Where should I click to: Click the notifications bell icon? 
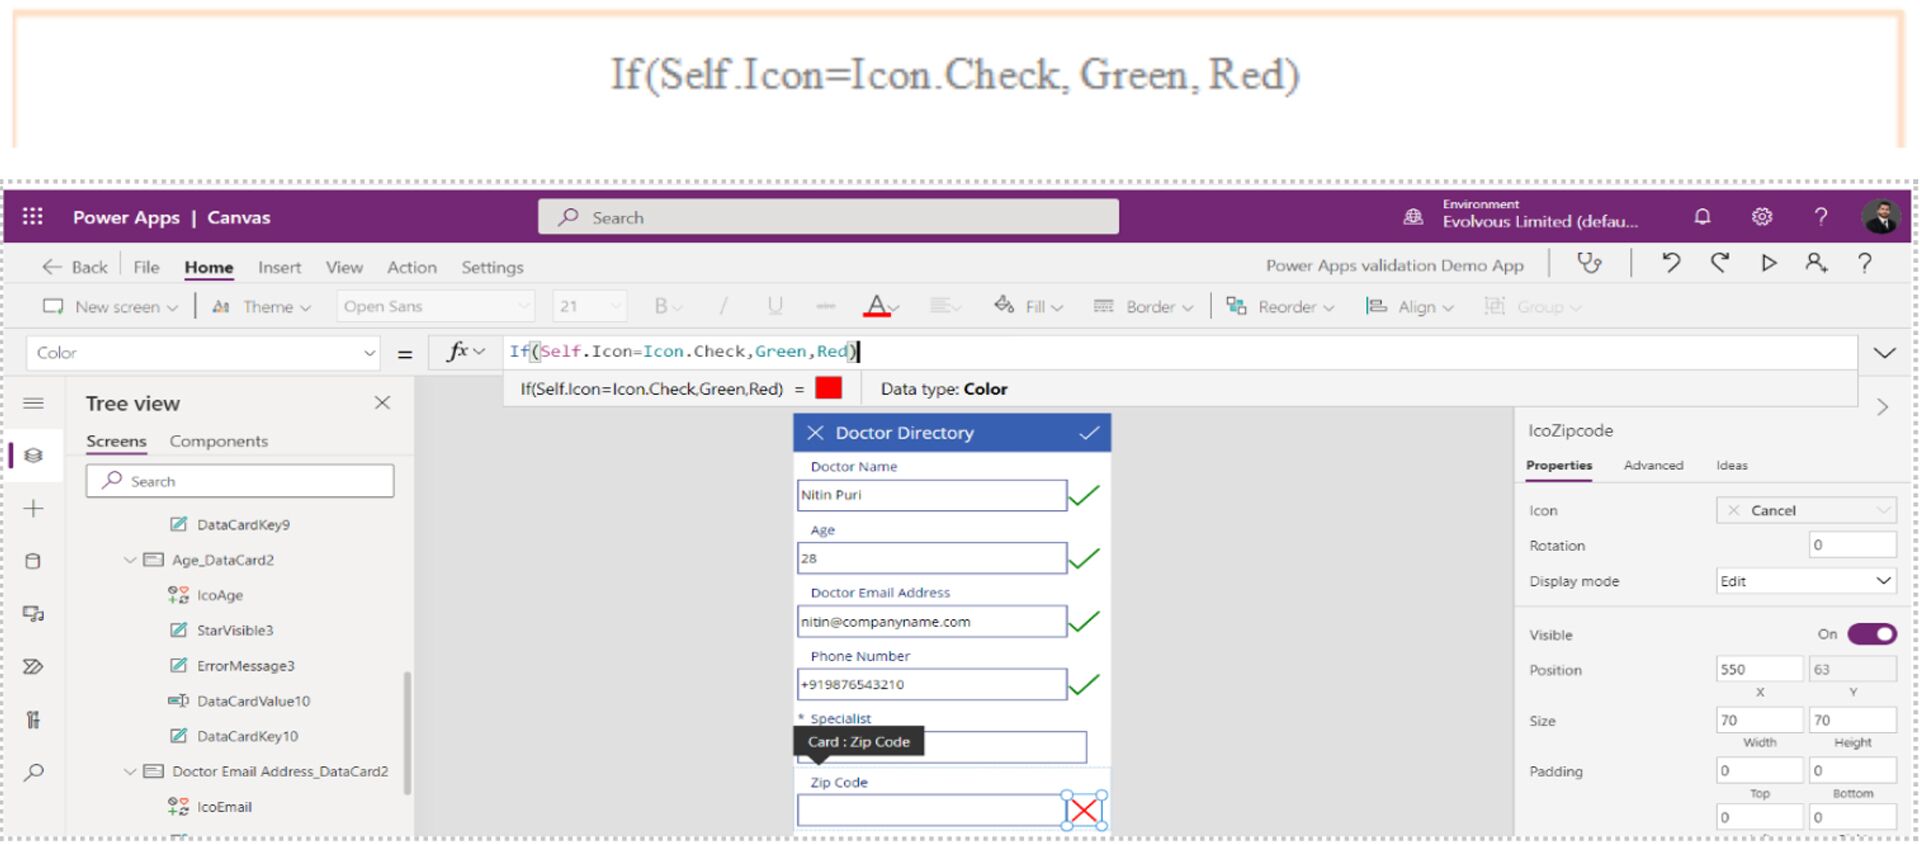pyautogui.click(x=1702, y=217)
